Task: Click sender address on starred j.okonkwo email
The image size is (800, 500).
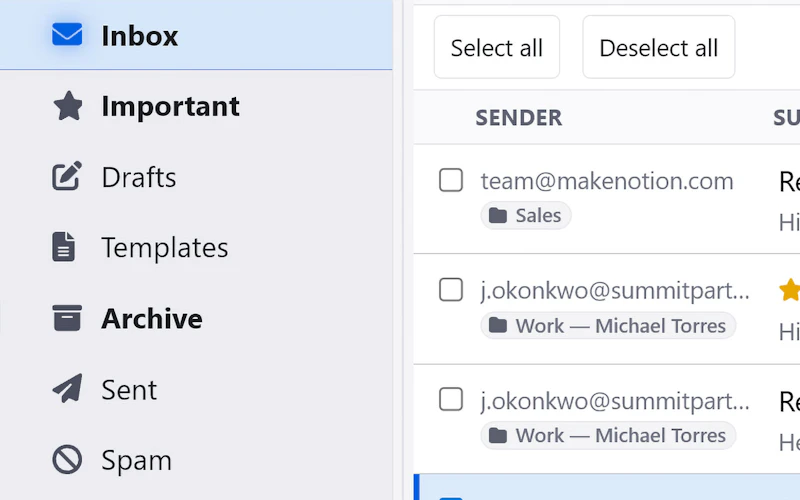Action: click(x=615, y=291)
